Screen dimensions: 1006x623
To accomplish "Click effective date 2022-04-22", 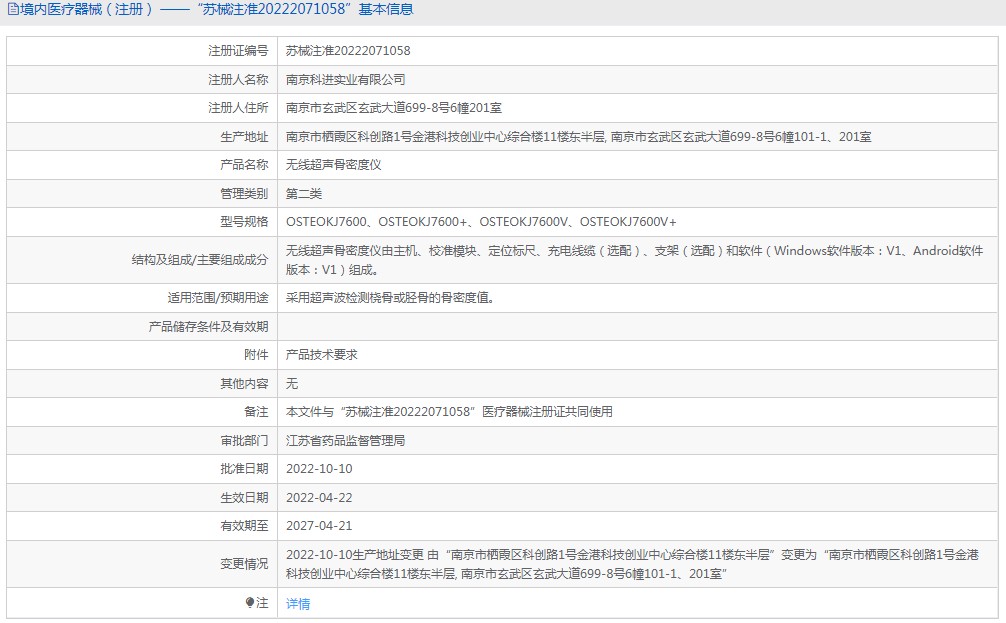I will click(319, 498).
